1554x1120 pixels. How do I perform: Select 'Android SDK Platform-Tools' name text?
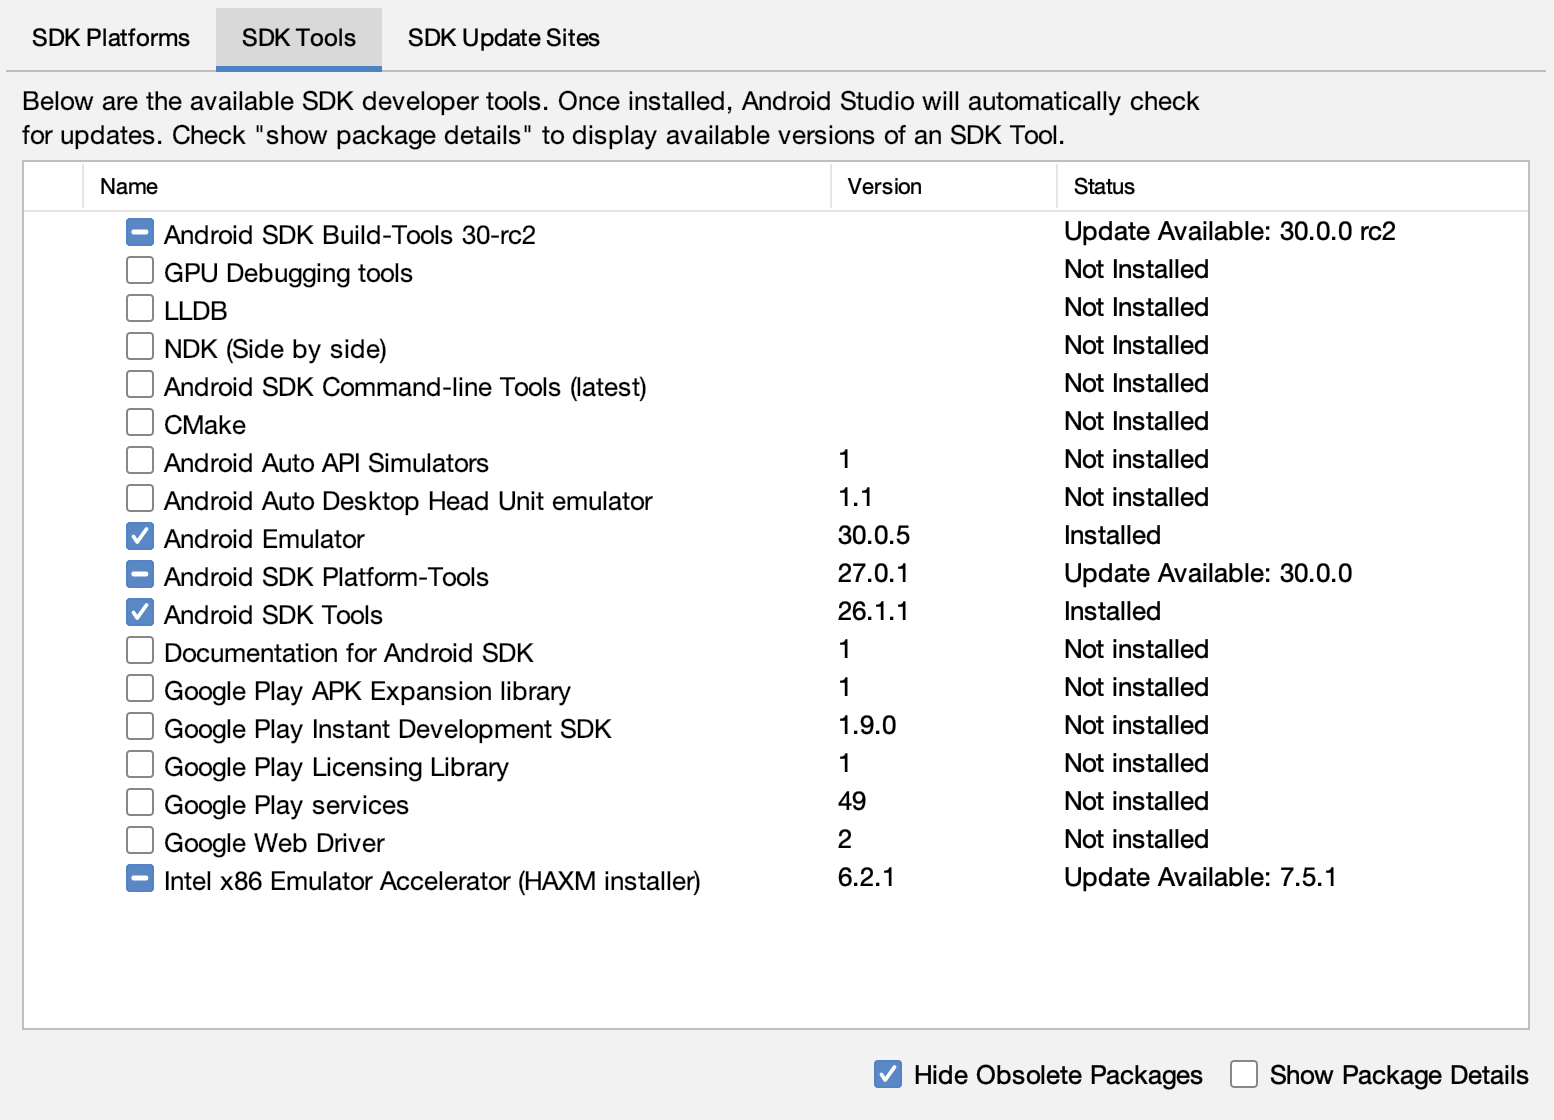(326, 577)
